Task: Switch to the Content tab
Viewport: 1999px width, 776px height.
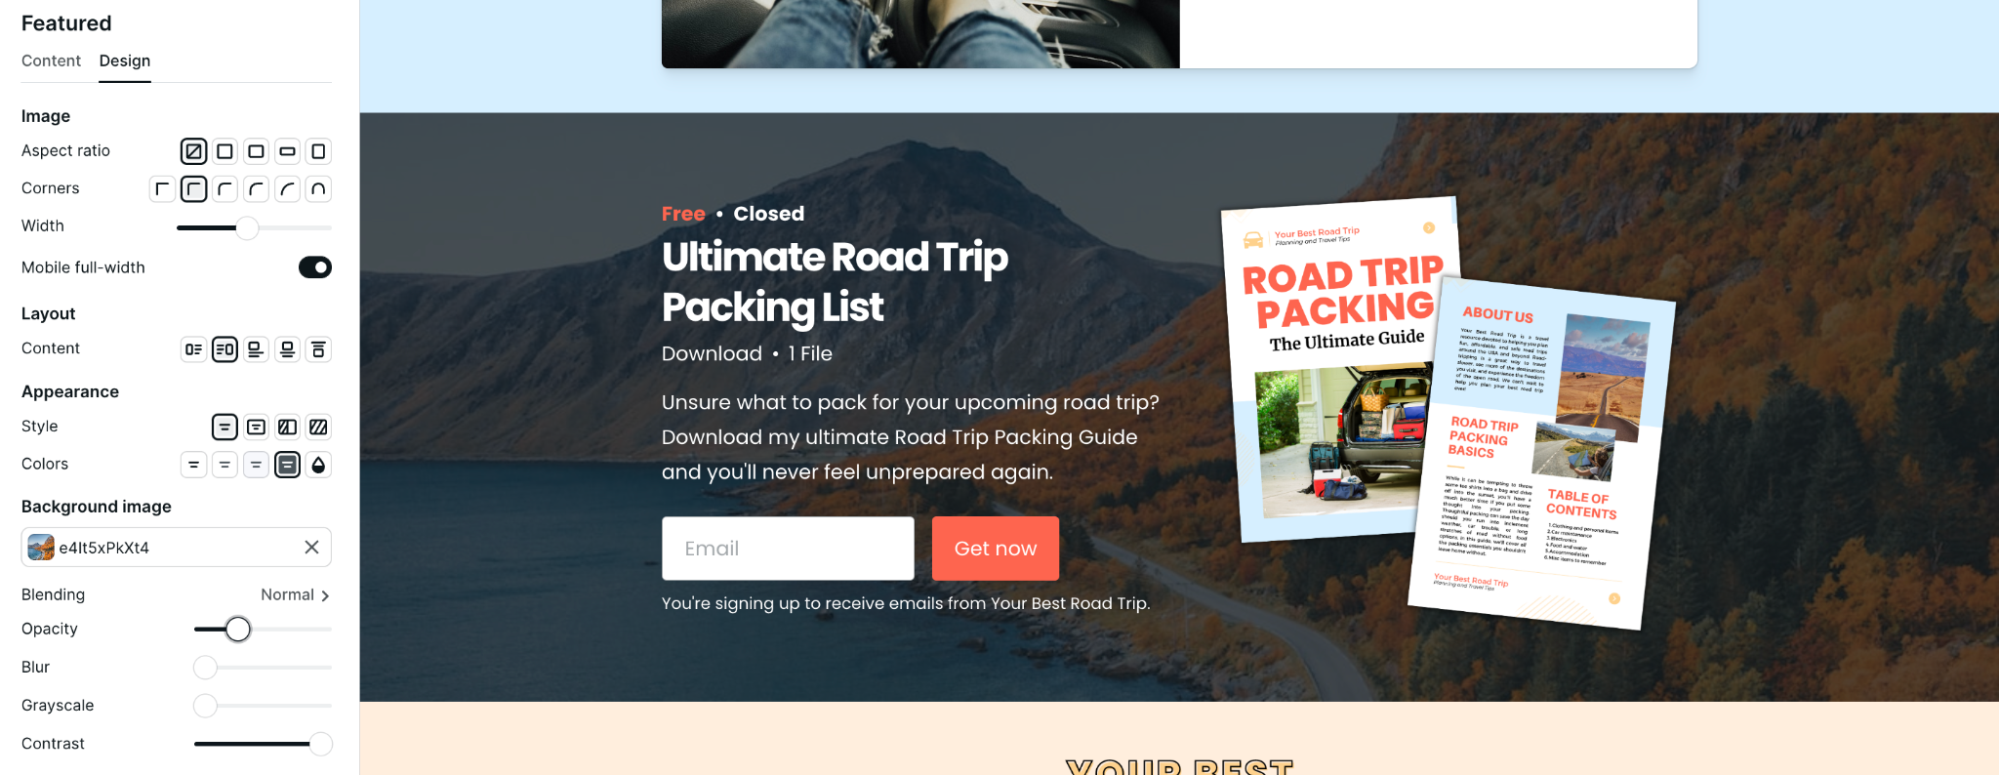Action: pos(51,61)
